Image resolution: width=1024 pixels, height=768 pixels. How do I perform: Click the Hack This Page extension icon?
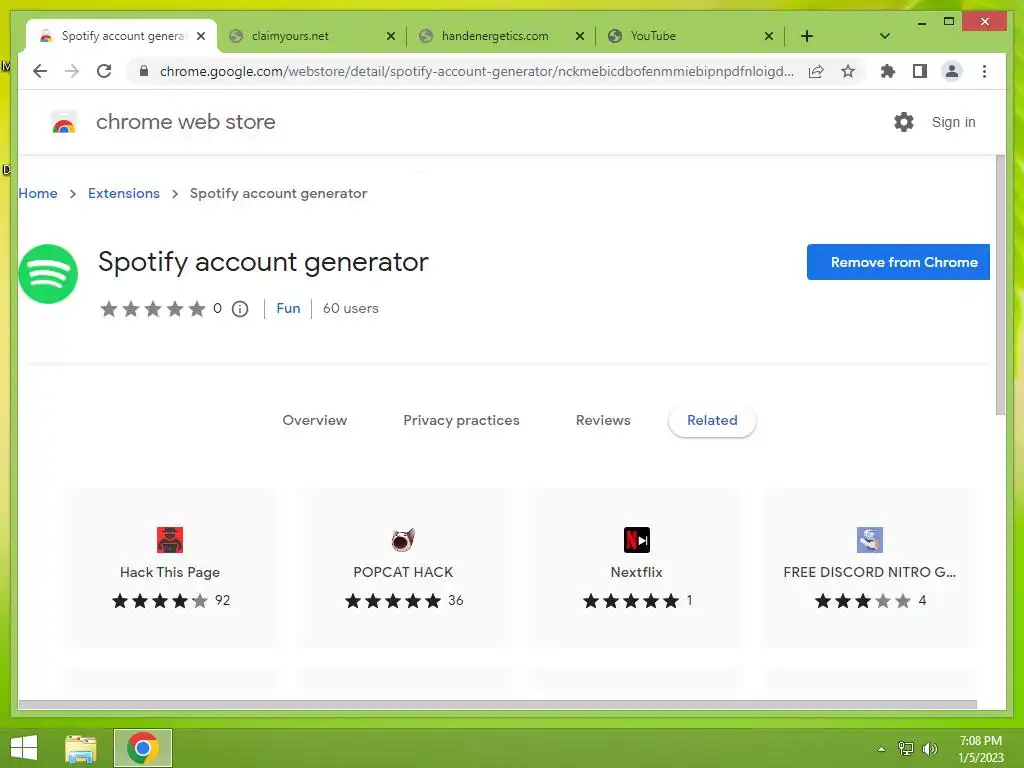tap(170, 540)
